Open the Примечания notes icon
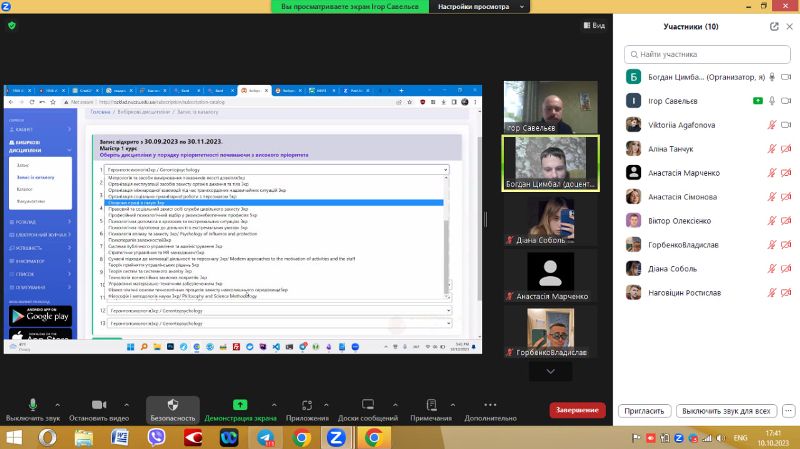Screen dimensions: 800x449 pyautogui.click(x=431, y=404)
